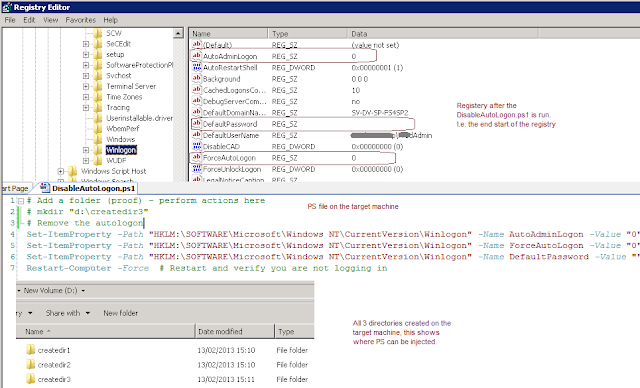
Task: Expand the Winlogon key node
Action: point(86,150)
